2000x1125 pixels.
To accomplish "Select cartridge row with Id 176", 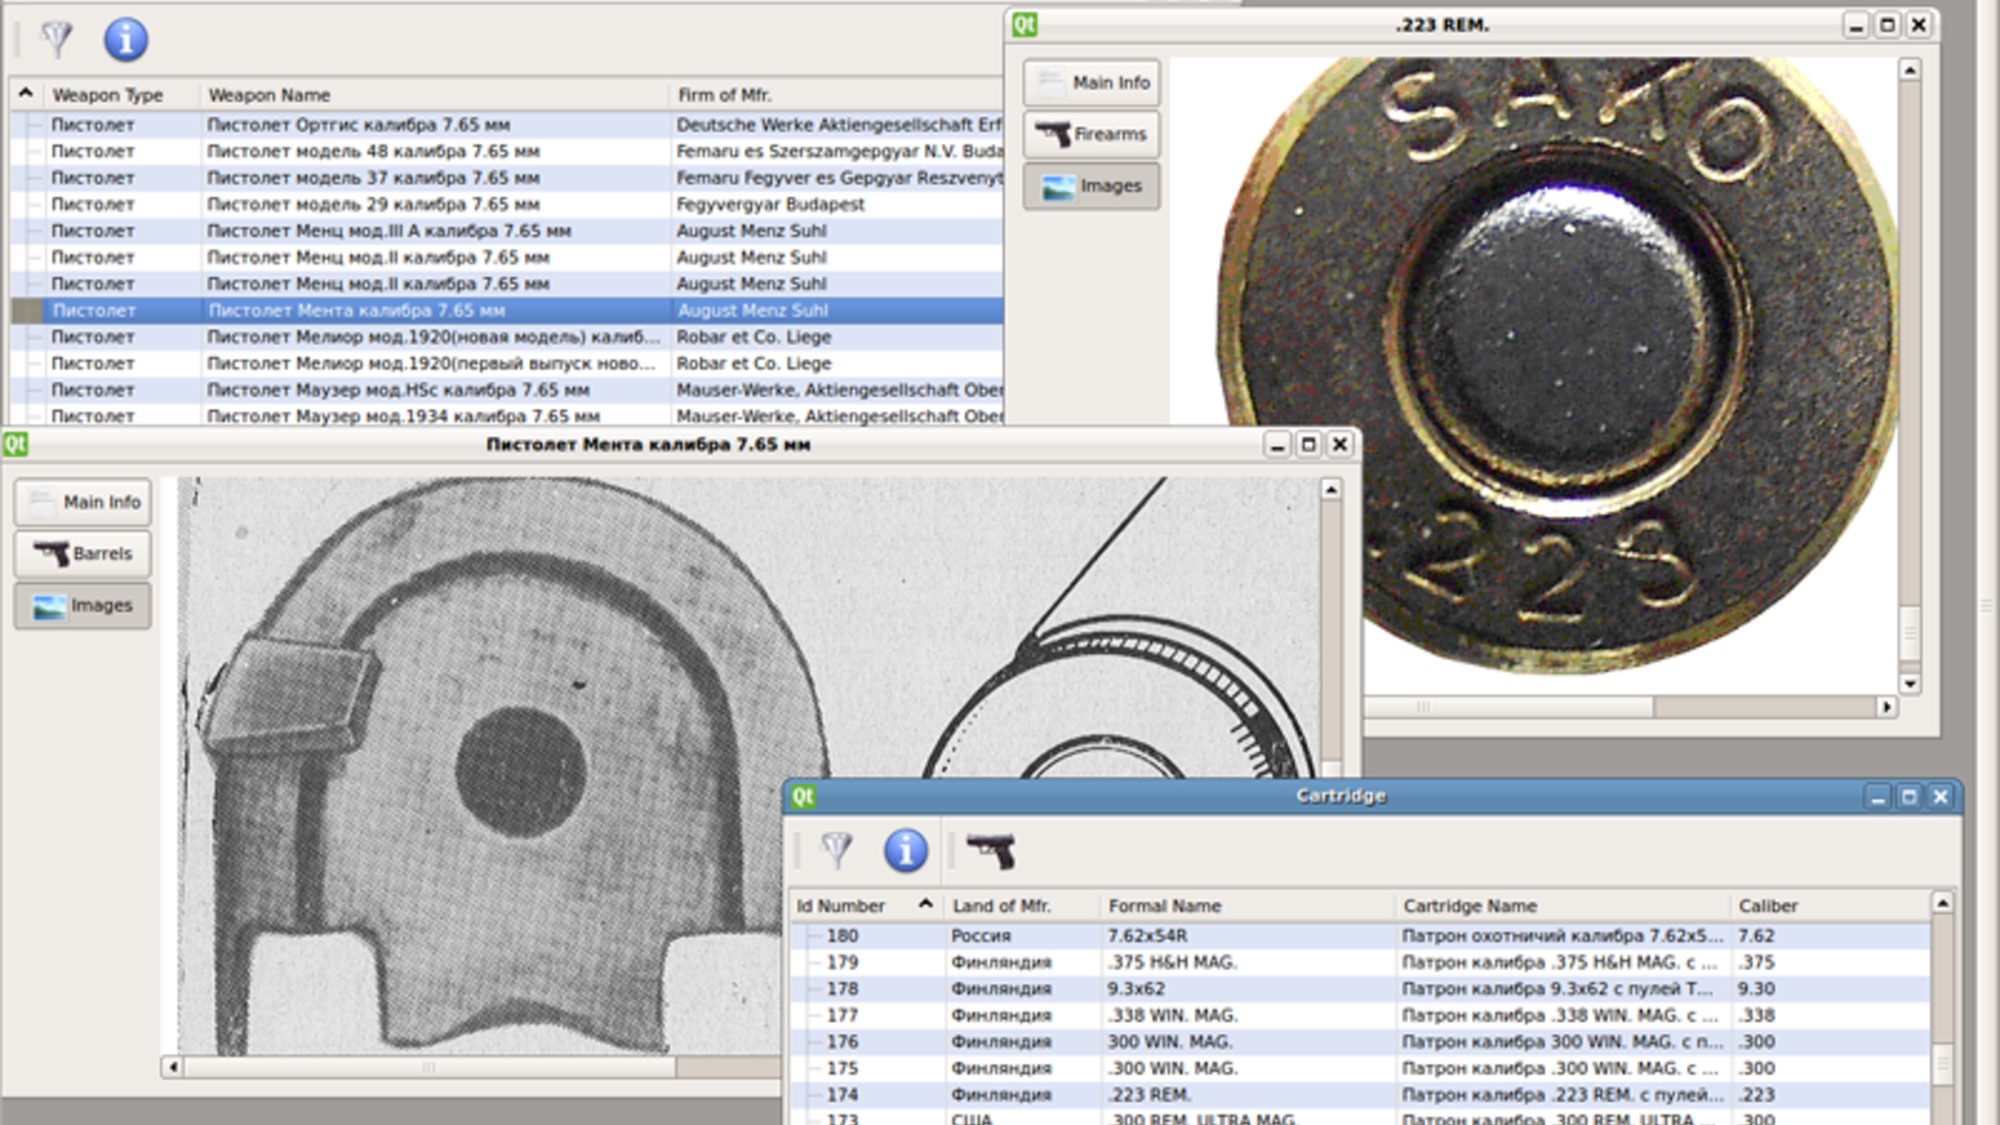I will tap(1359, 1042).
